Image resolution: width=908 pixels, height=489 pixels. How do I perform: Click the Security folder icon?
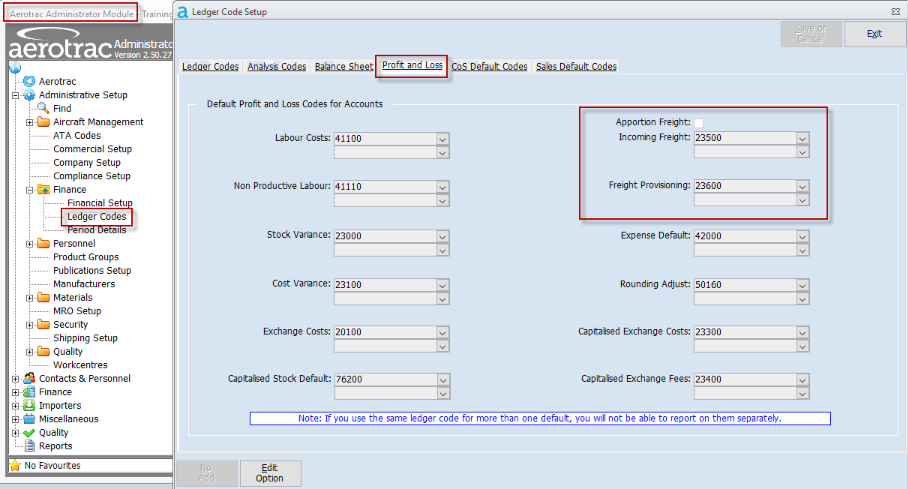coord(43,324)
